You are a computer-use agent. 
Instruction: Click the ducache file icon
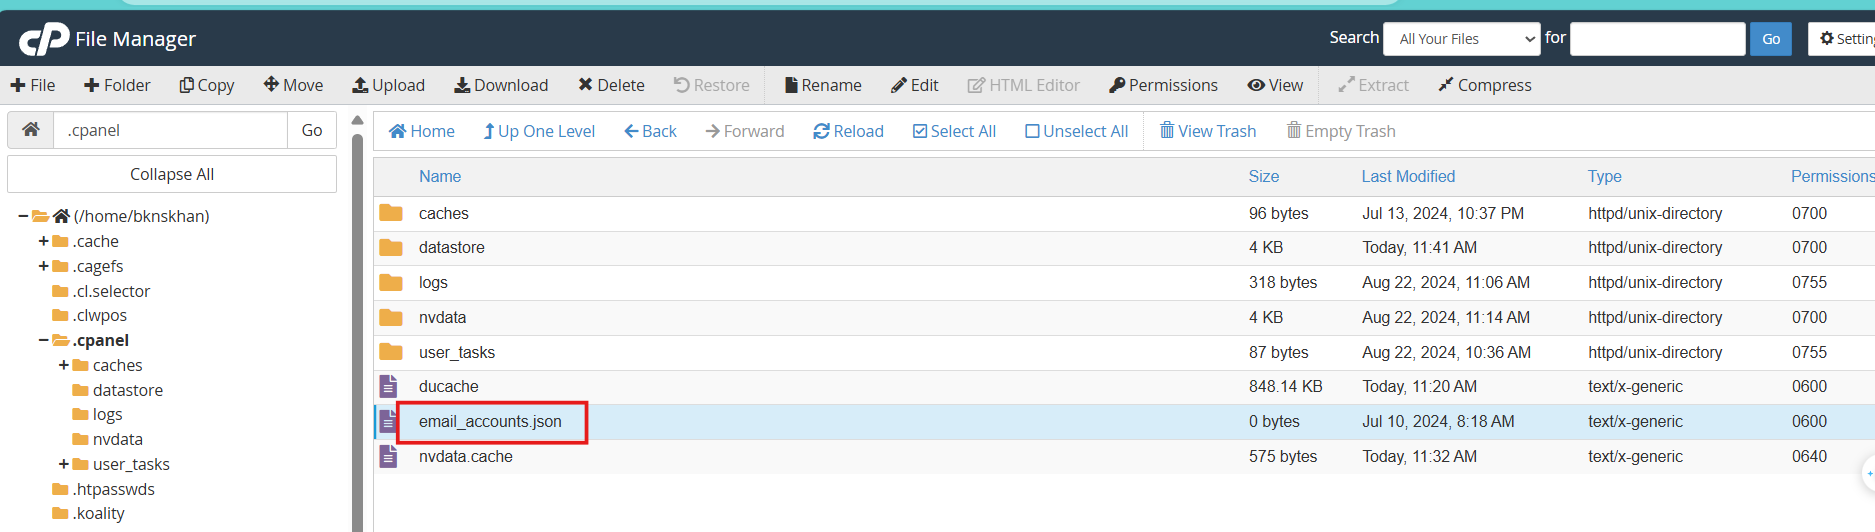[389, 386]
